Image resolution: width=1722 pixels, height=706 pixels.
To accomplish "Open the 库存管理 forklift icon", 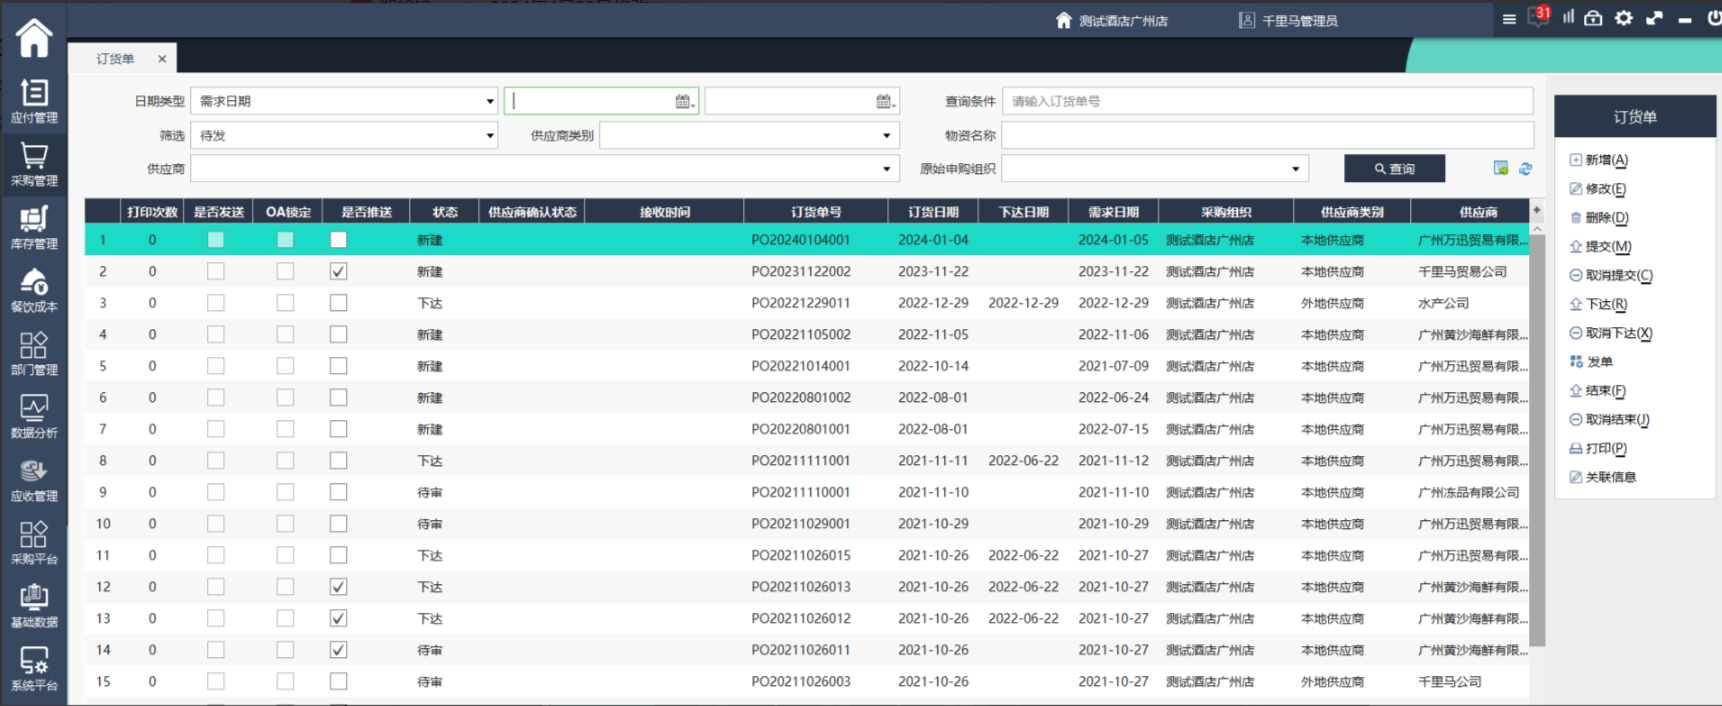I will [x=34, y=227].
